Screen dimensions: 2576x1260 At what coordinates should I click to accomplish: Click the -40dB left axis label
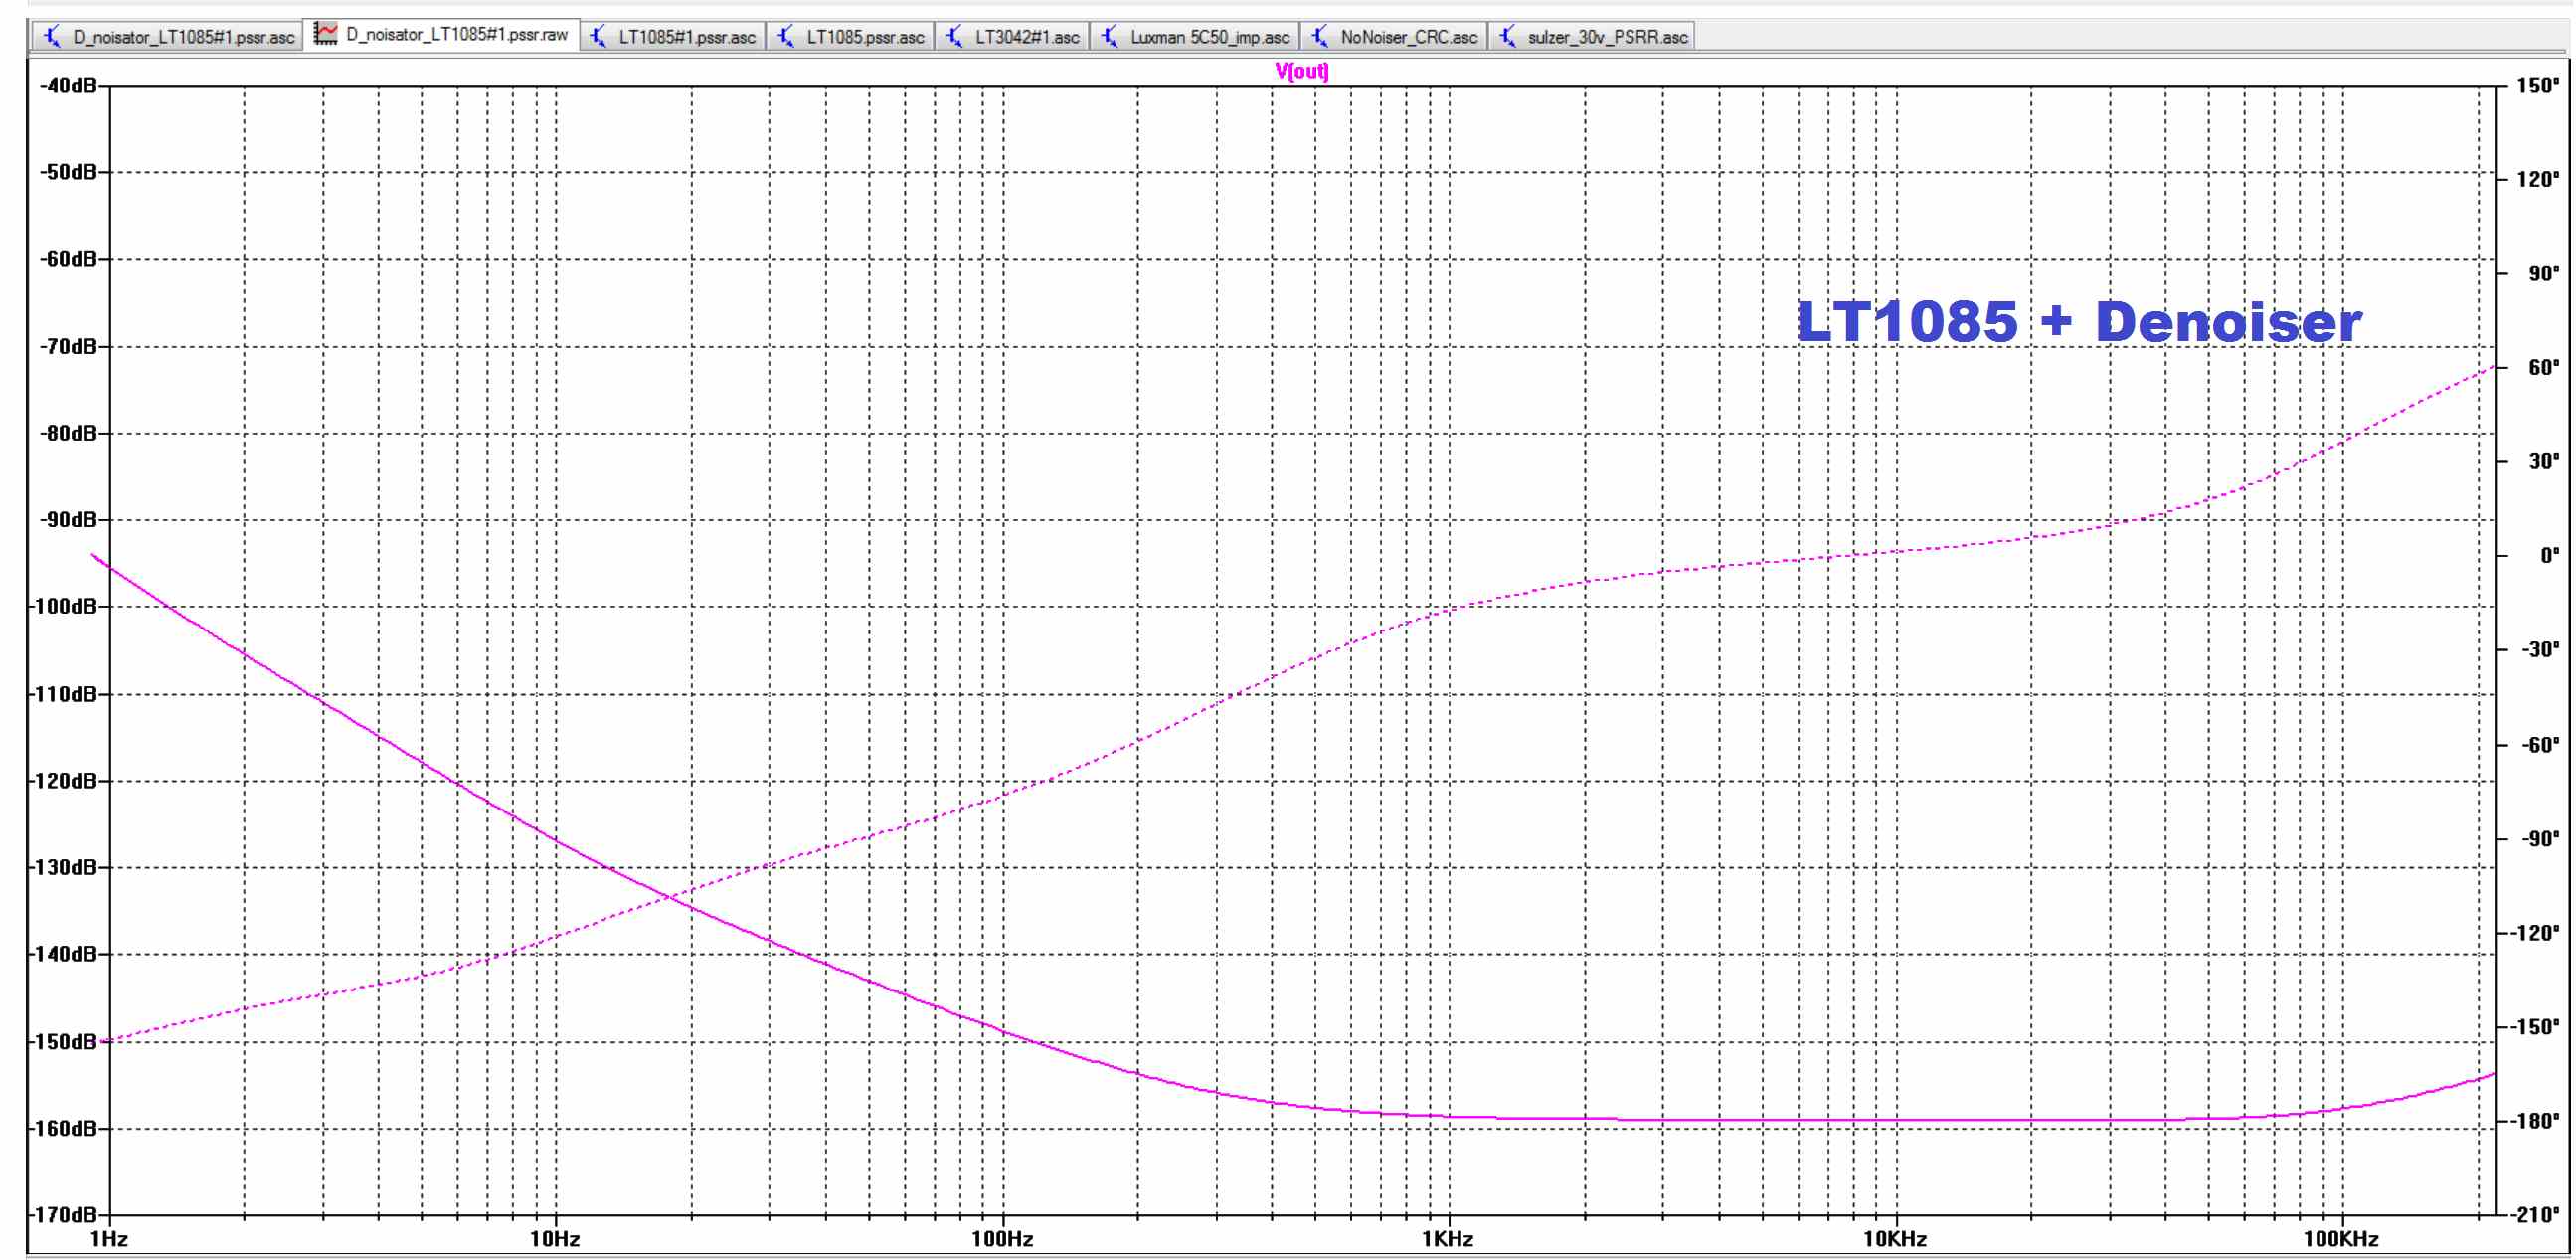68,86
